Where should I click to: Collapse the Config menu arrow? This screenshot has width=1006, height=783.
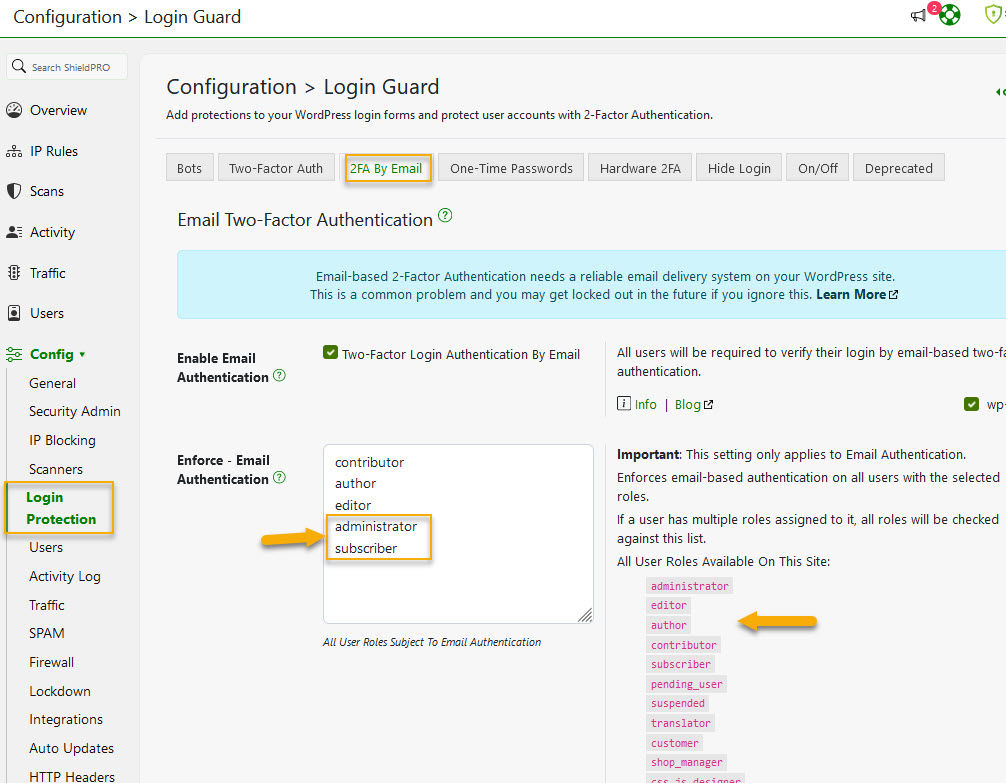click(x=82, y=355)
